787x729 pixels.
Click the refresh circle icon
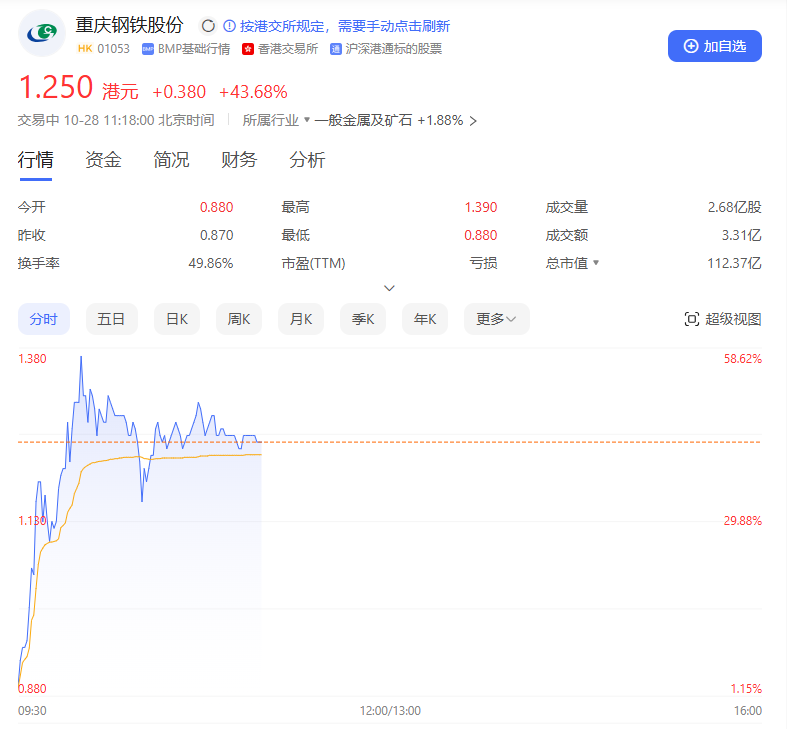[x=208, y=26]
